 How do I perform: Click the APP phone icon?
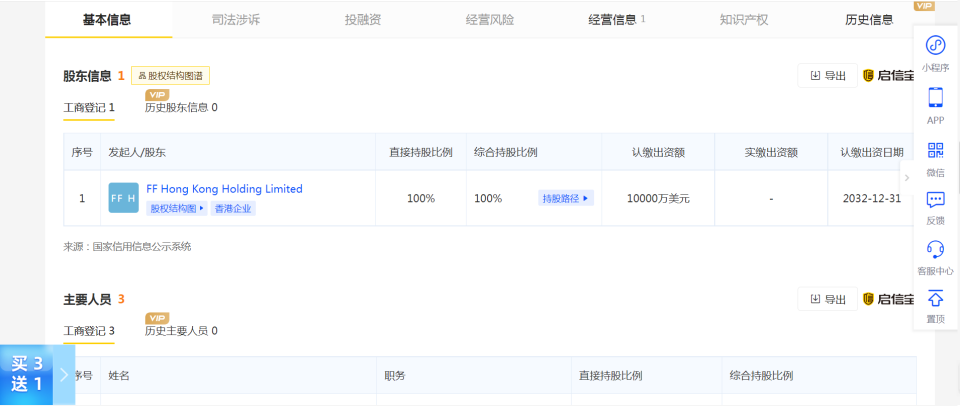point(935,97)
